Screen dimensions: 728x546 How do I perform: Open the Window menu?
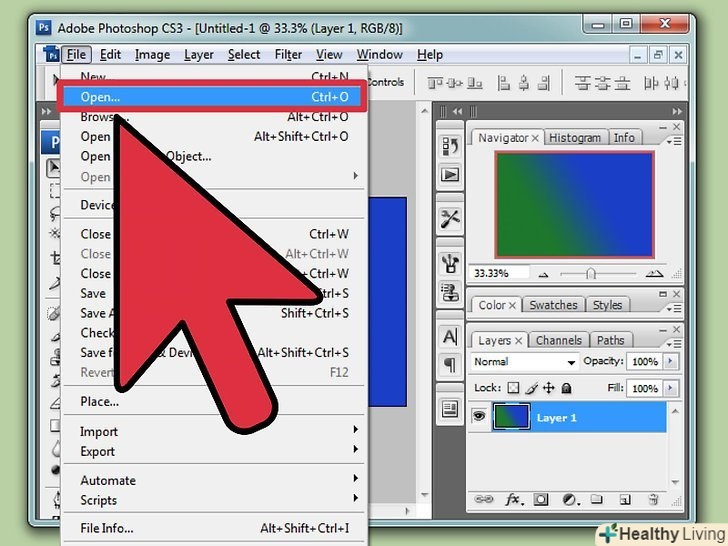point(379,55)
